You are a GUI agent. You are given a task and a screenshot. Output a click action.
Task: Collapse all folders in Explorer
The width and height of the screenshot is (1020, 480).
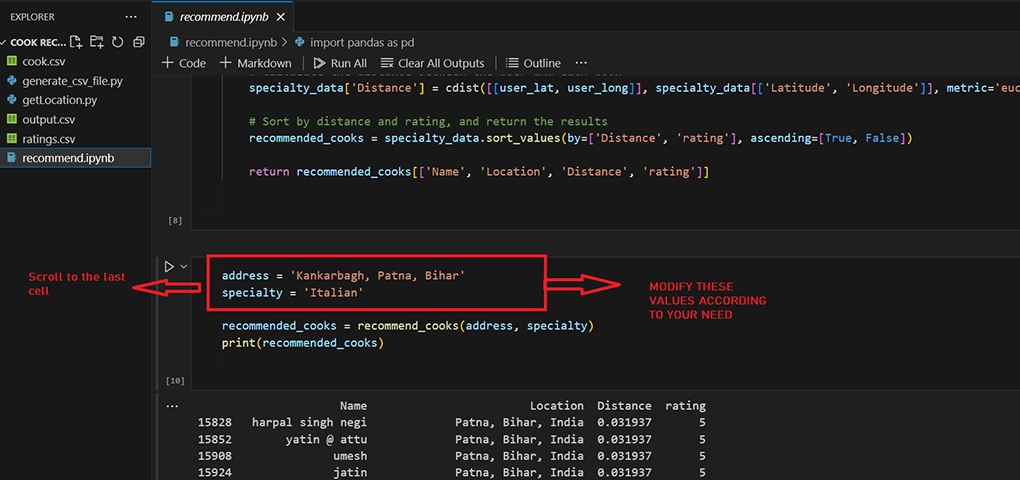pyautogui.click(x=139, y=42)
